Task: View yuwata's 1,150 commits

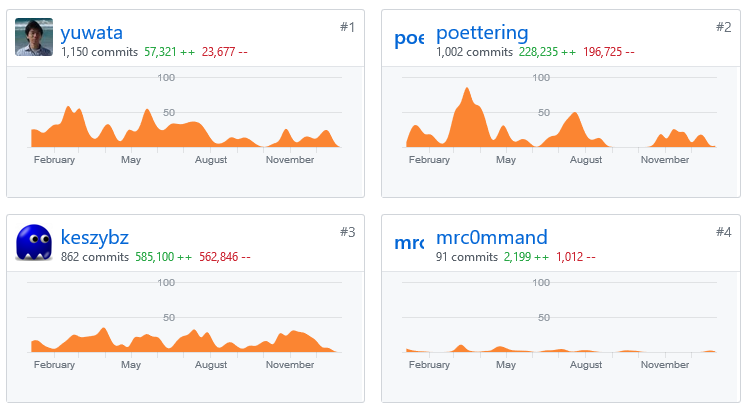Action: coord(99,52)
